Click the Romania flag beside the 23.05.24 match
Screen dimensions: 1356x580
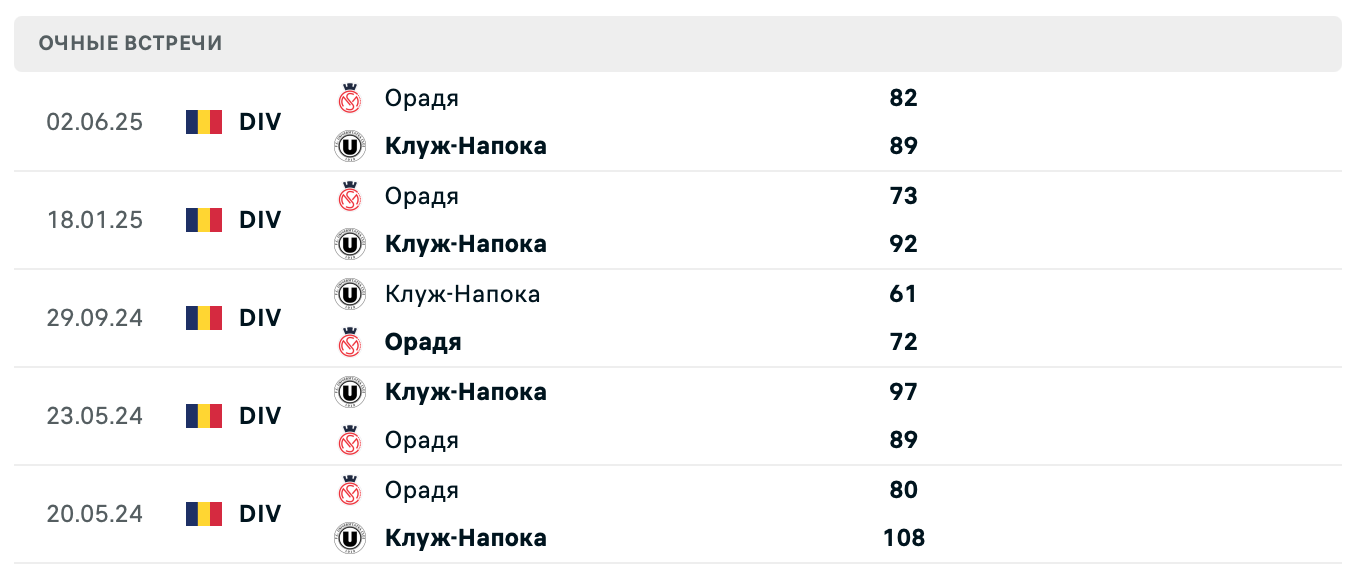click(203, 416)
